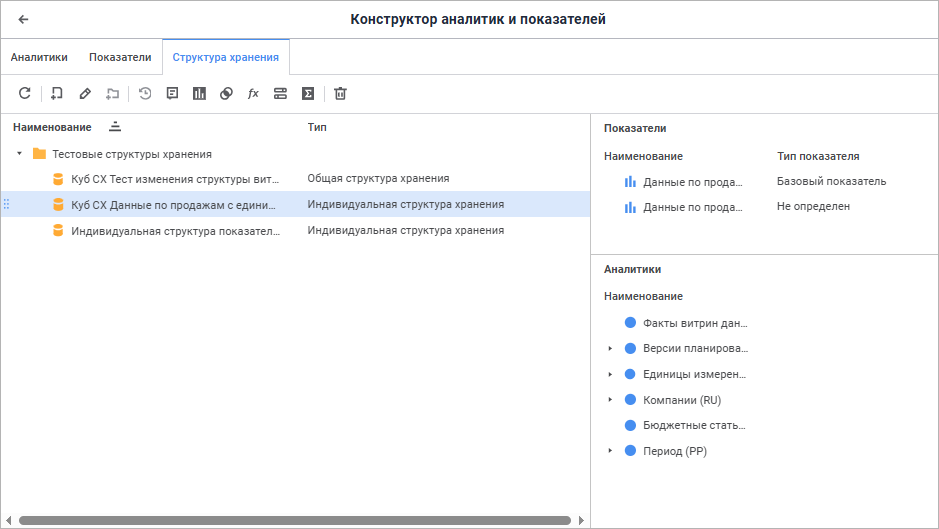The height and width of the screenshot is (529, 939).
Task: Click the pencil edit icon
Action: [85, 93]
